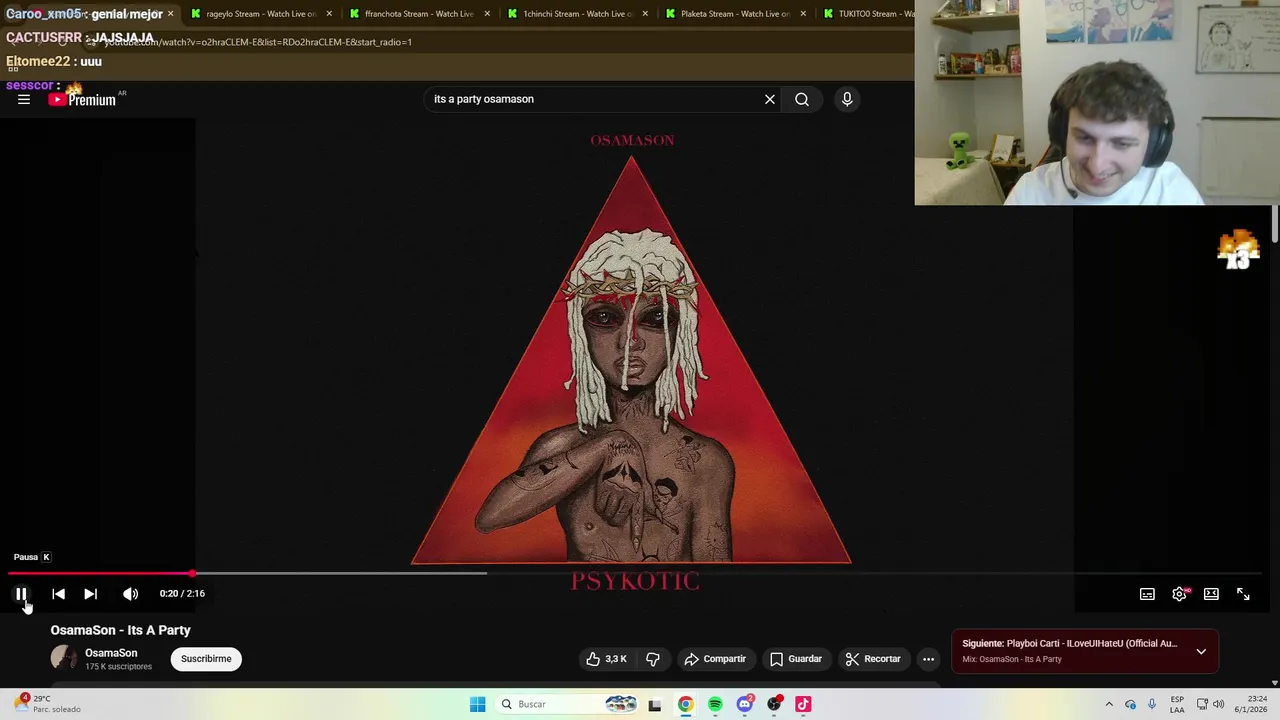Image resolution: width=1280 pixels, height=720 pixels.
Task: Switch to theater mode view
Action: click(x=1211, y=594)
